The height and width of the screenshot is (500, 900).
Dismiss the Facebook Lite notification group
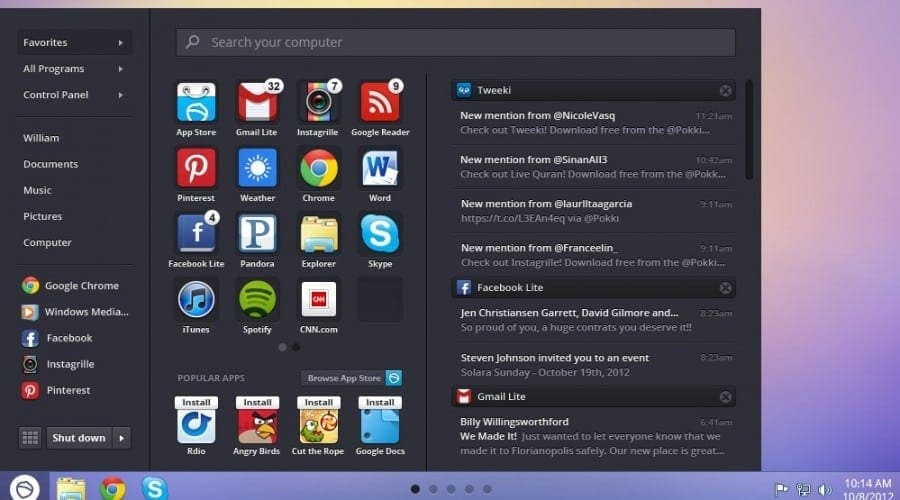(725, 288)
